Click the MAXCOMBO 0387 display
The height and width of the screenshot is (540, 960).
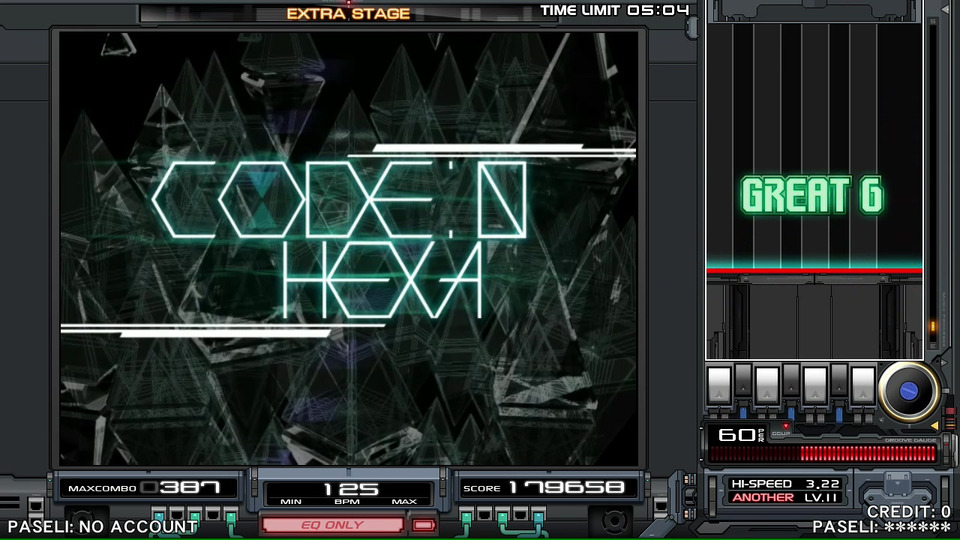coord(144,488)
